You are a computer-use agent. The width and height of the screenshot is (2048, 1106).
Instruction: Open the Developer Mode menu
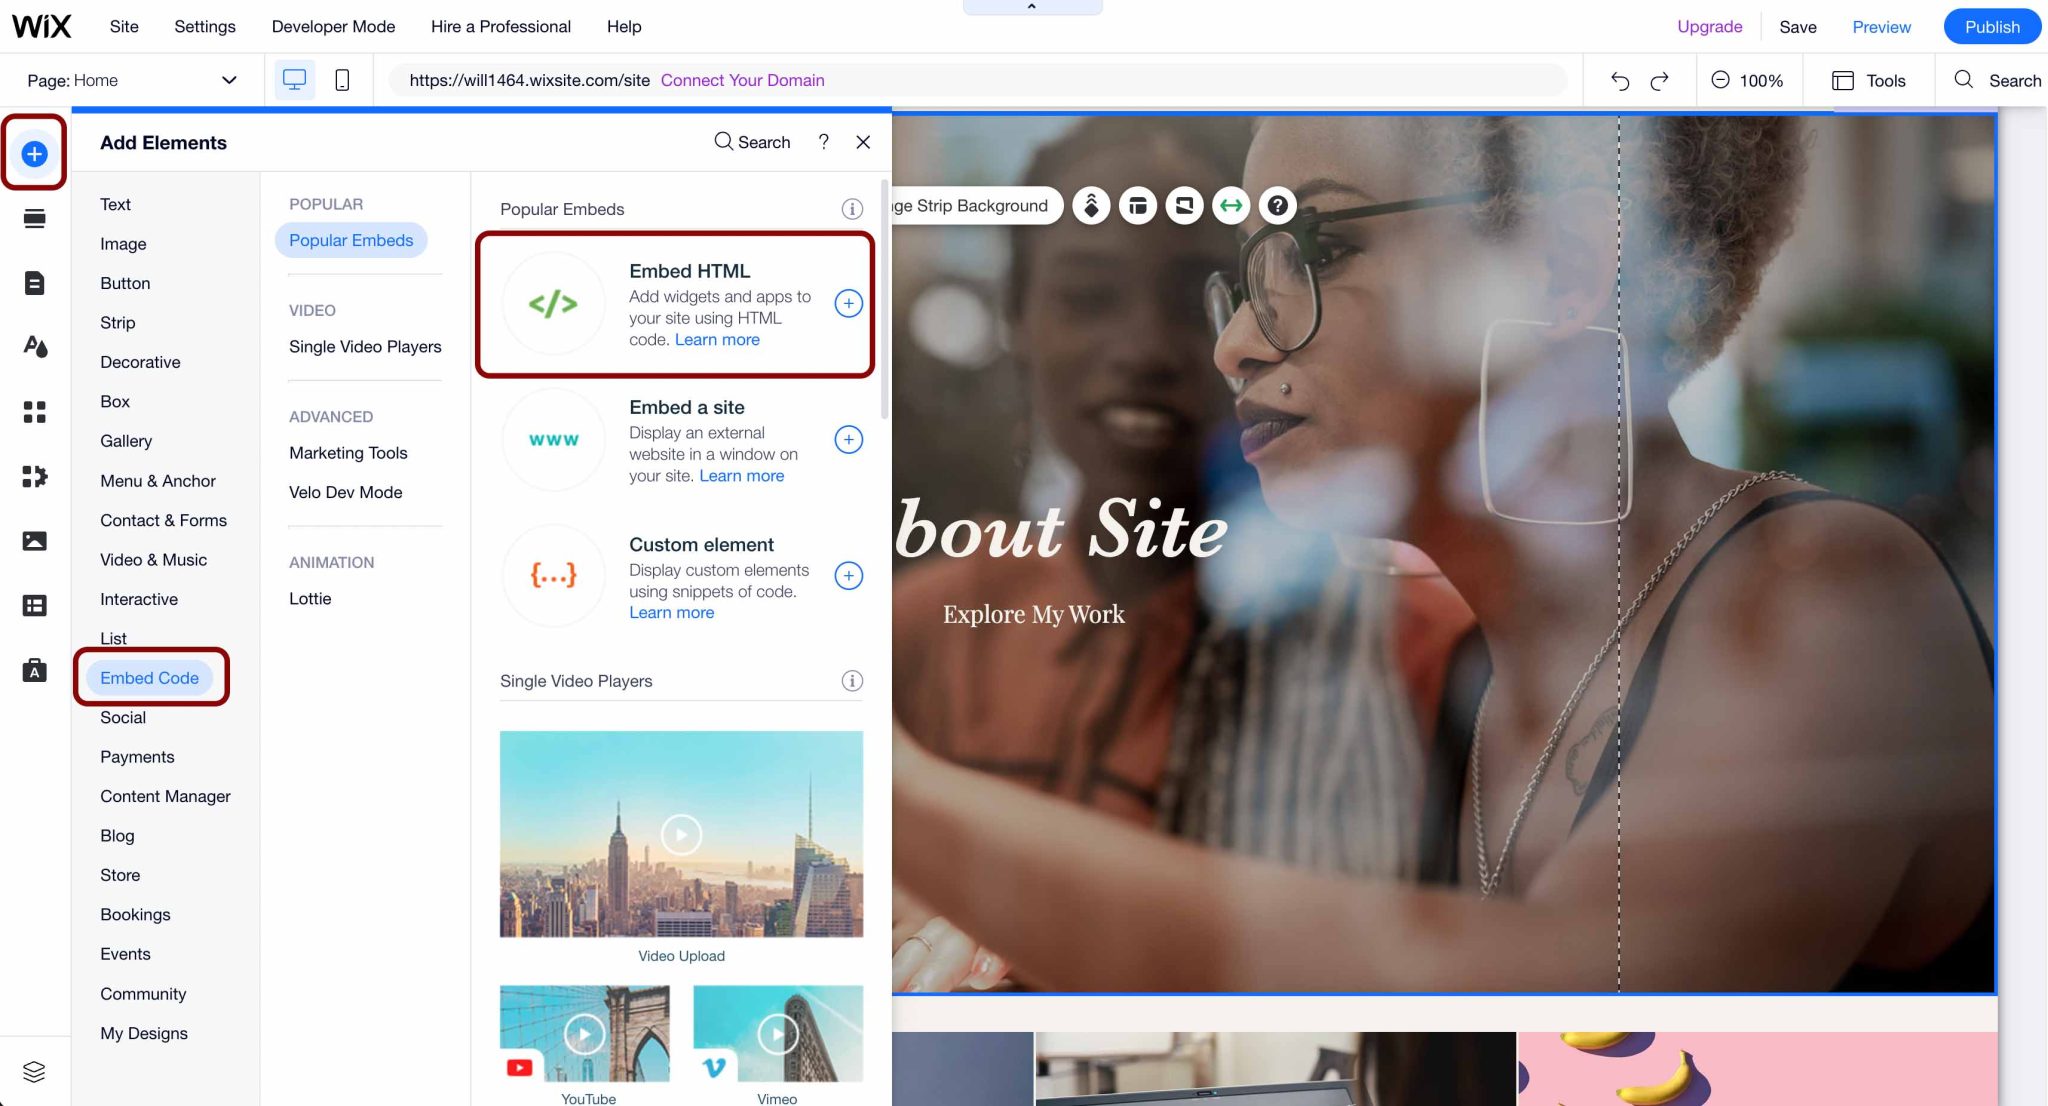coord(333,26)
